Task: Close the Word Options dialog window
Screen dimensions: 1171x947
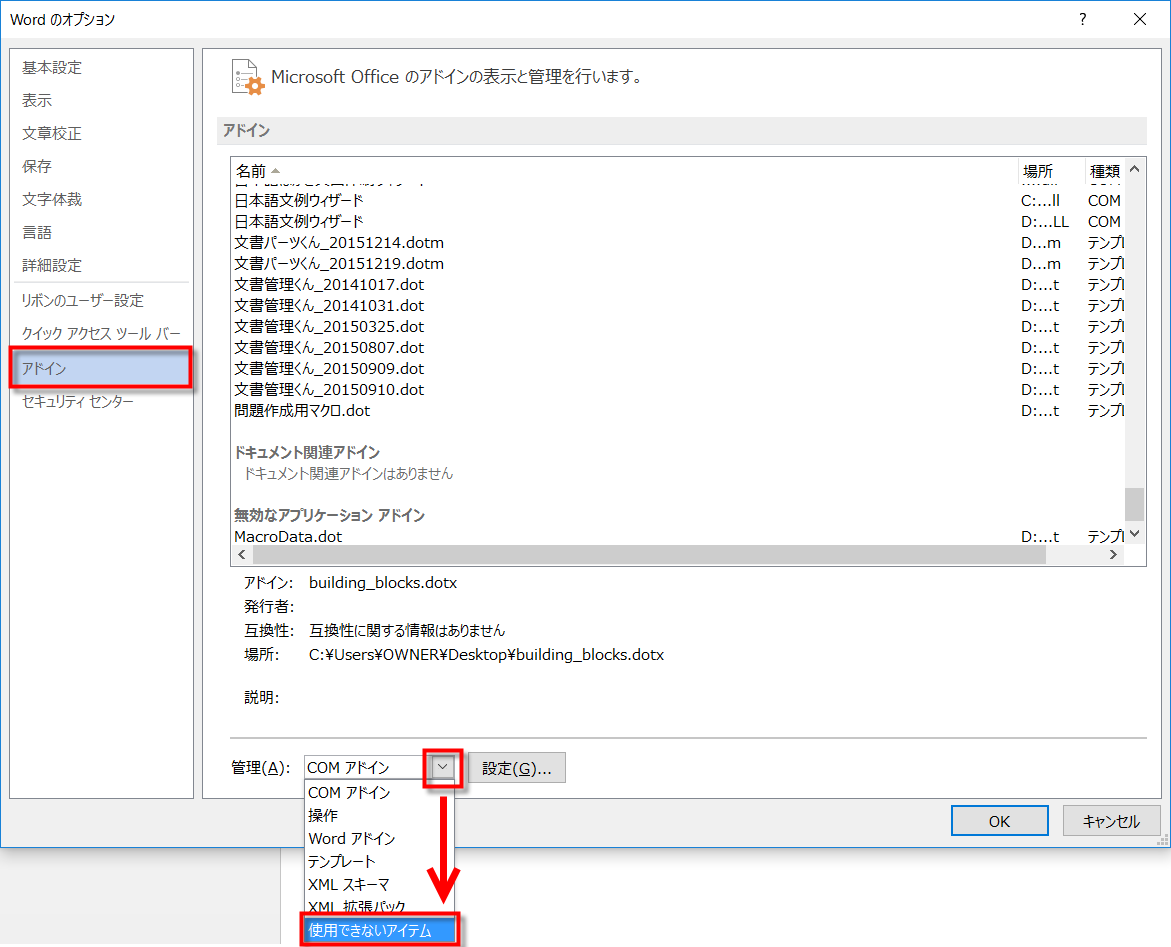Action: tap(1139, 19)
